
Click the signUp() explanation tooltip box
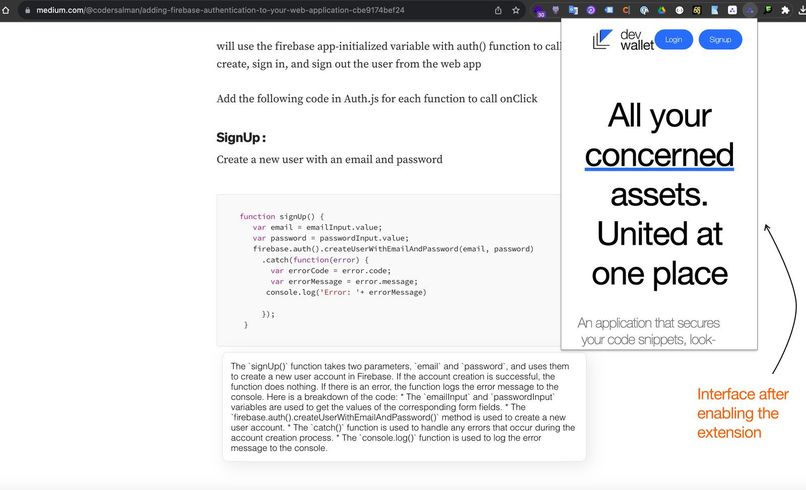tap(404, 407)
